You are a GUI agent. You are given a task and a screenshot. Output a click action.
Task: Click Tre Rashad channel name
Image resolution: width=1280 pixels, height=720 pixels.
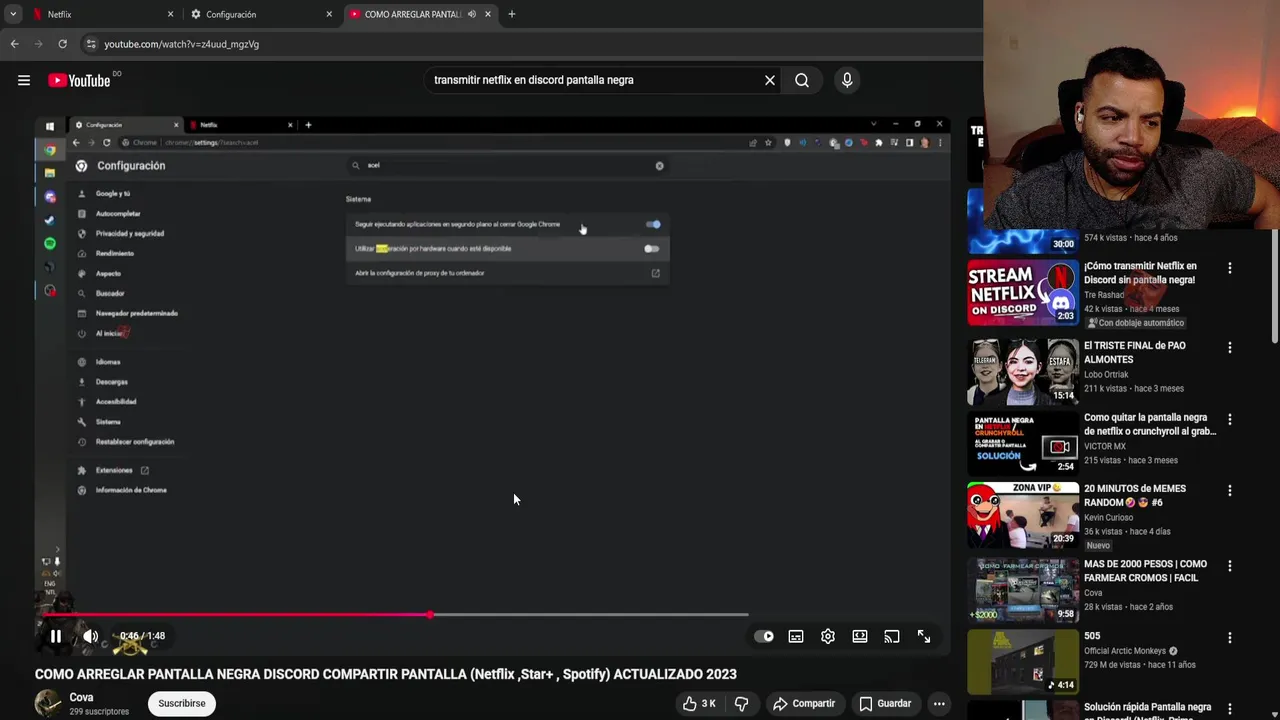[1104, 295]
